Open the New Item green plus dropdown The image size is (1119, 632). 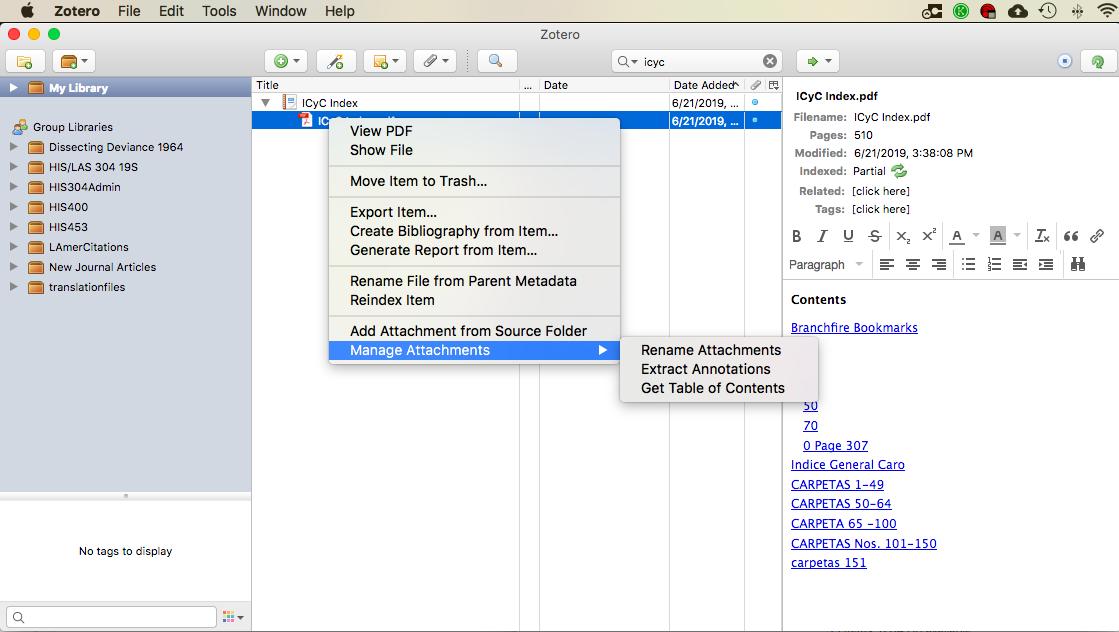pos(286,61)
